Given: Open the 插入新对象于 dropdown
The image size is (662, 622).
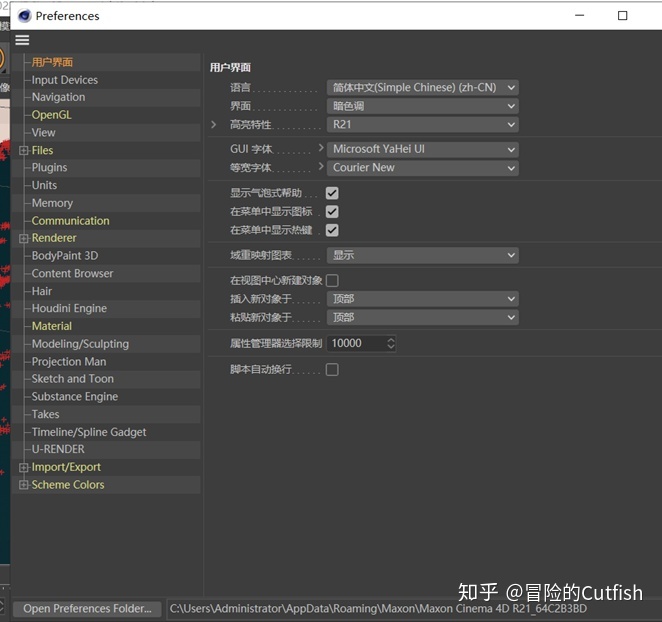Looking at the screenshot, I should (423, 299).
